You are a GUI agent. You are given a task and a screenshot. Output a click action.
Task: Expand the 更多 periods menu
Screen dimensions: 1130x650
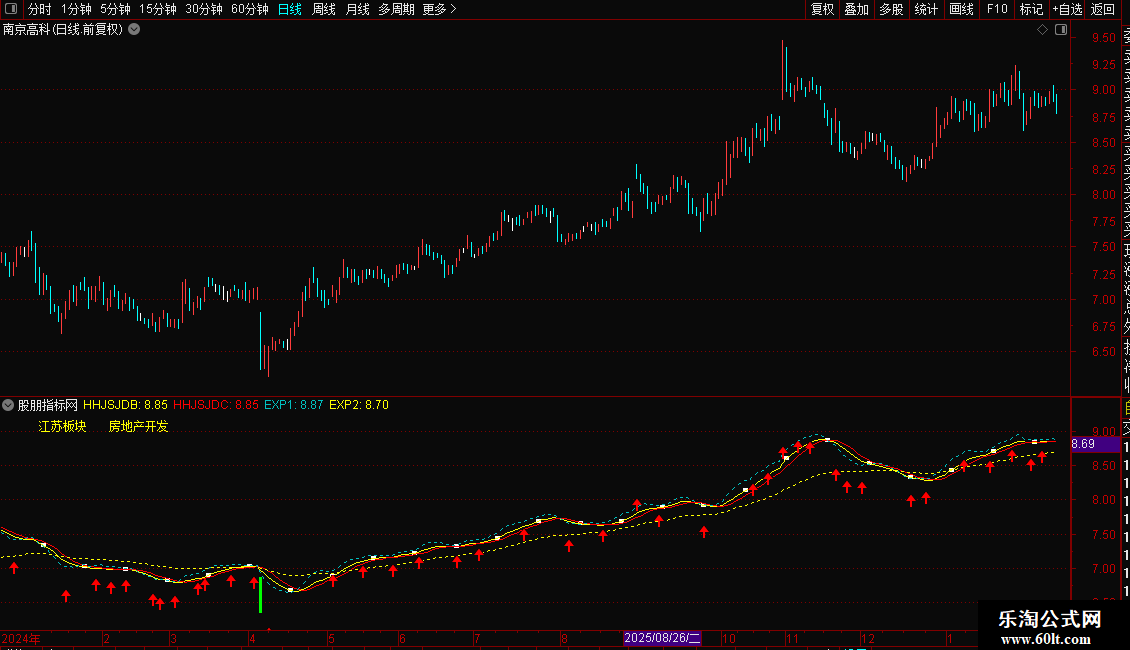point(440,9)
